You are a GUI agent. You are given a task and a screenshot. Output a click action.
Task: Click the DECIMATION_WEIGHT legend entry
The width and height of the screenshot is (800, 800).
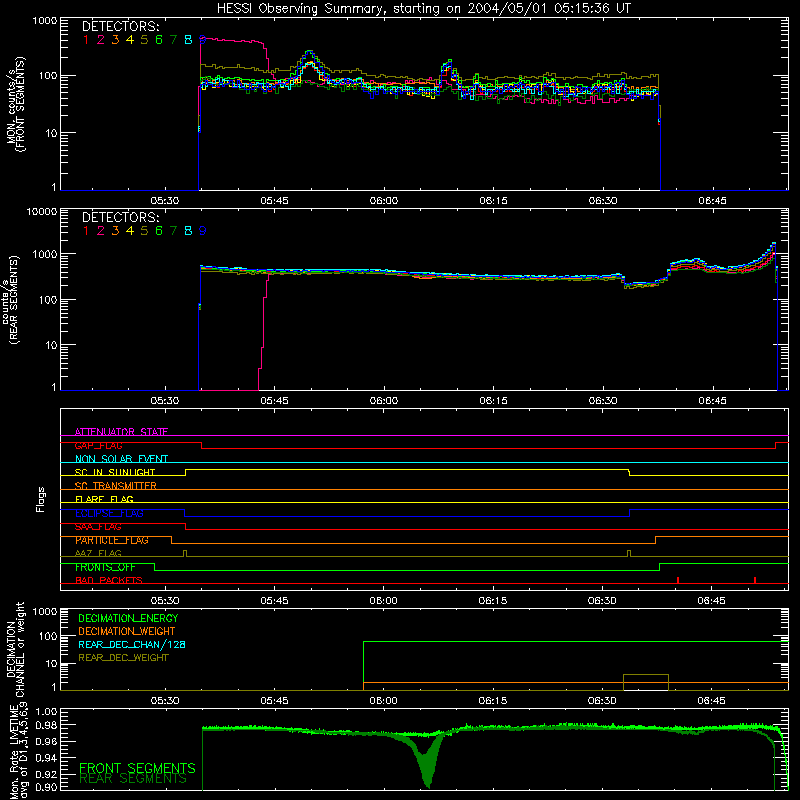(x=127, y=632)
